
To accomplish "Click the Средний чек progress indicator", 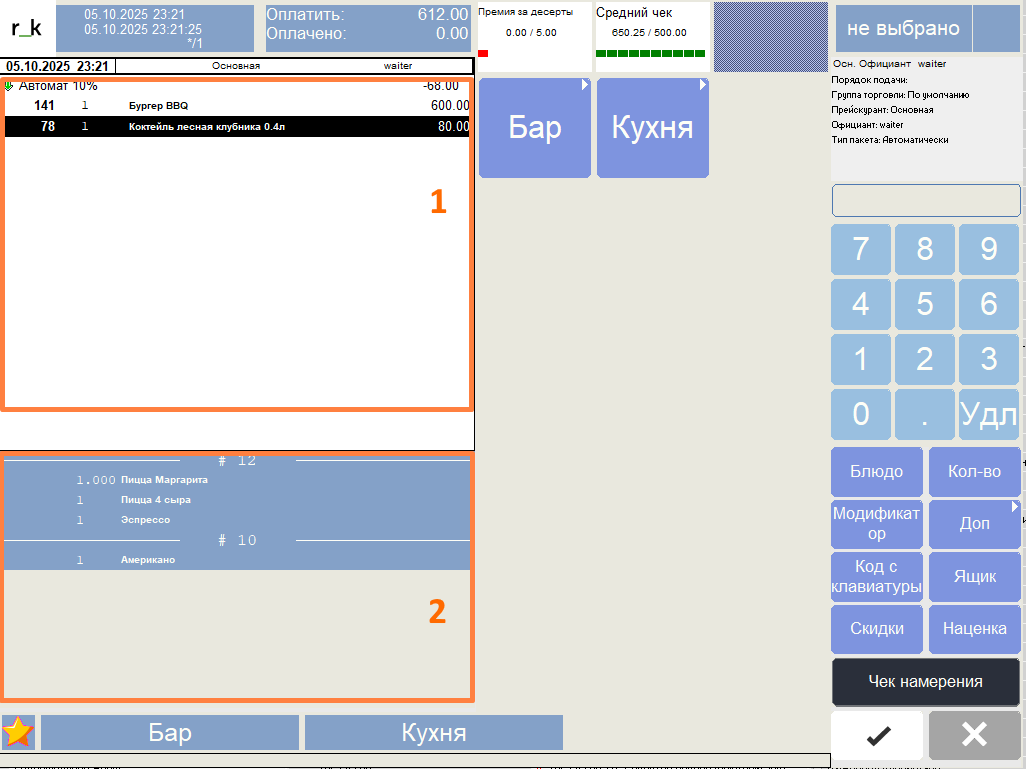I will pos(652,36).
